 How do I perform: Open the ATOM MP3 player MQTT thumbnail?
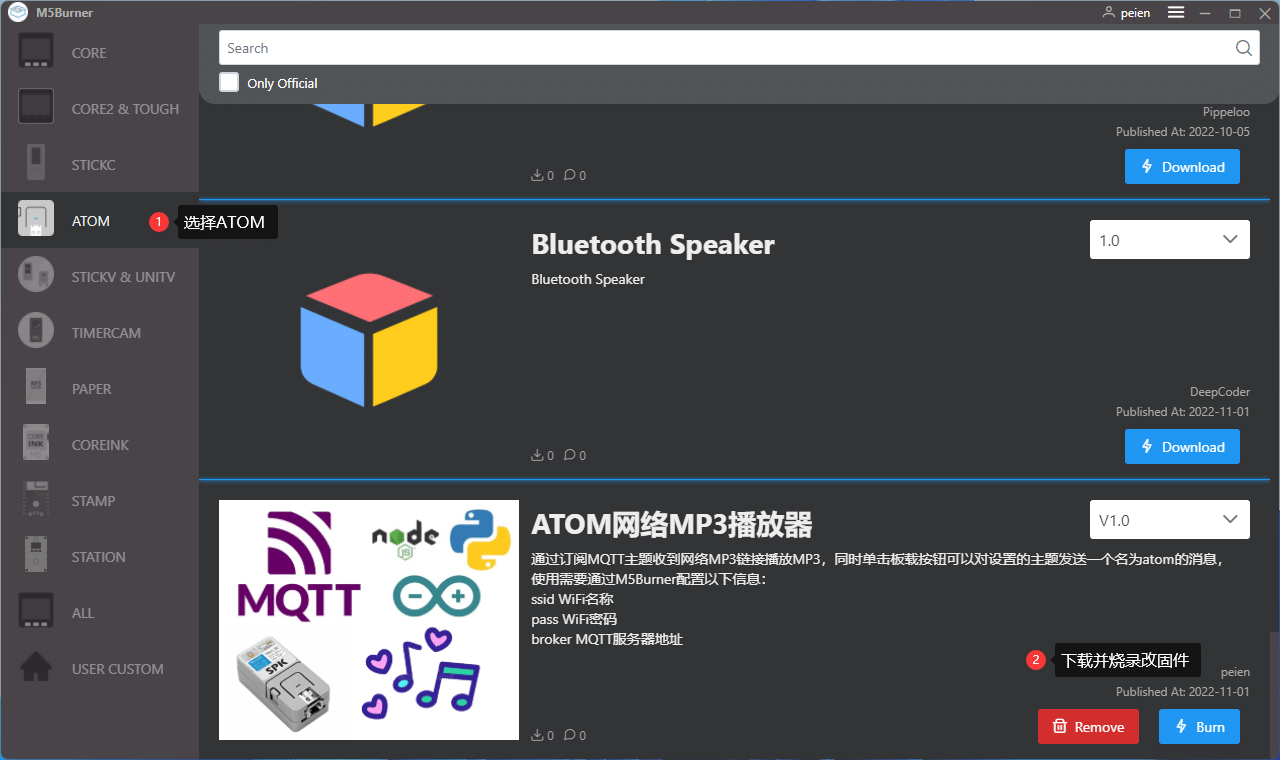pos(369,620)
